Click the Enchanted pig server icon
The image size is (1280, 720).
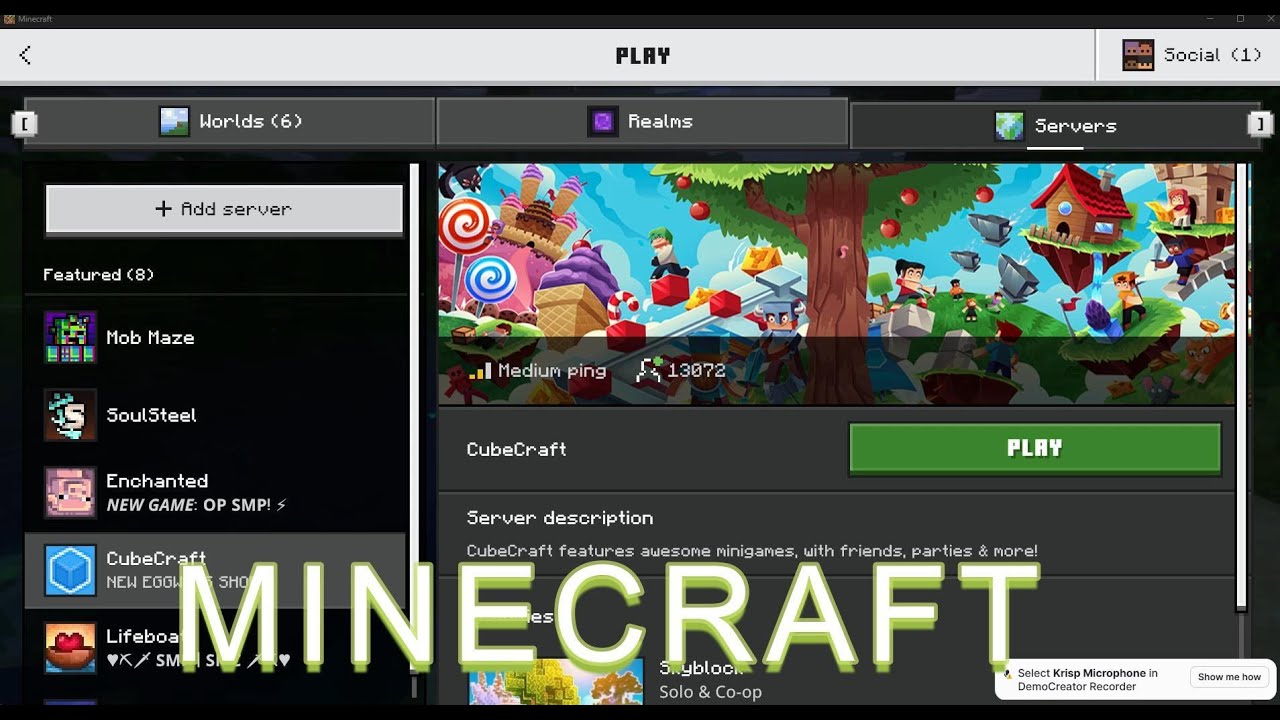[x=70, y=492]
